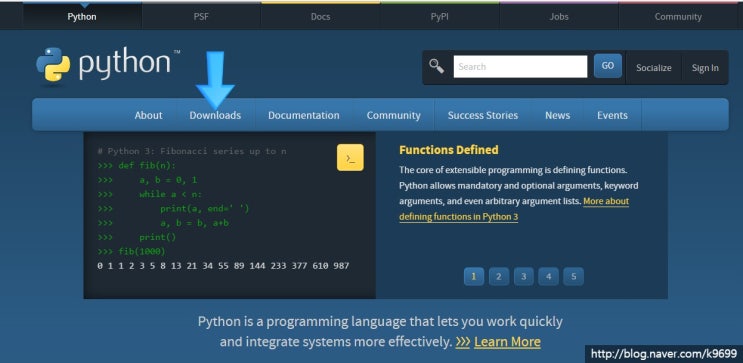Select slide 1 in the carousel
This screenshot has height=363, width=743.
[474, 277]
